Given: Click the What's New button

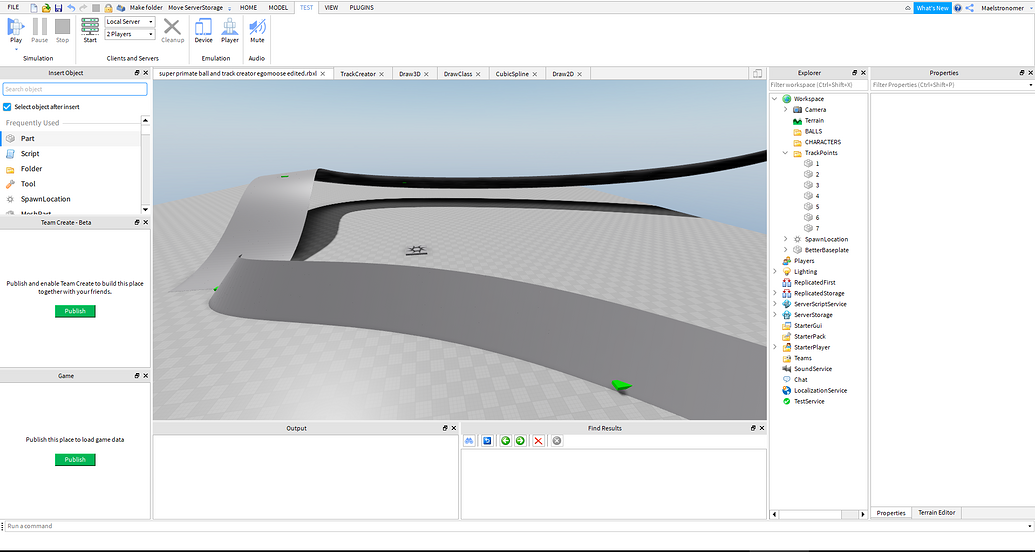Looking at the screenshot, I should [x=933, y=8].
